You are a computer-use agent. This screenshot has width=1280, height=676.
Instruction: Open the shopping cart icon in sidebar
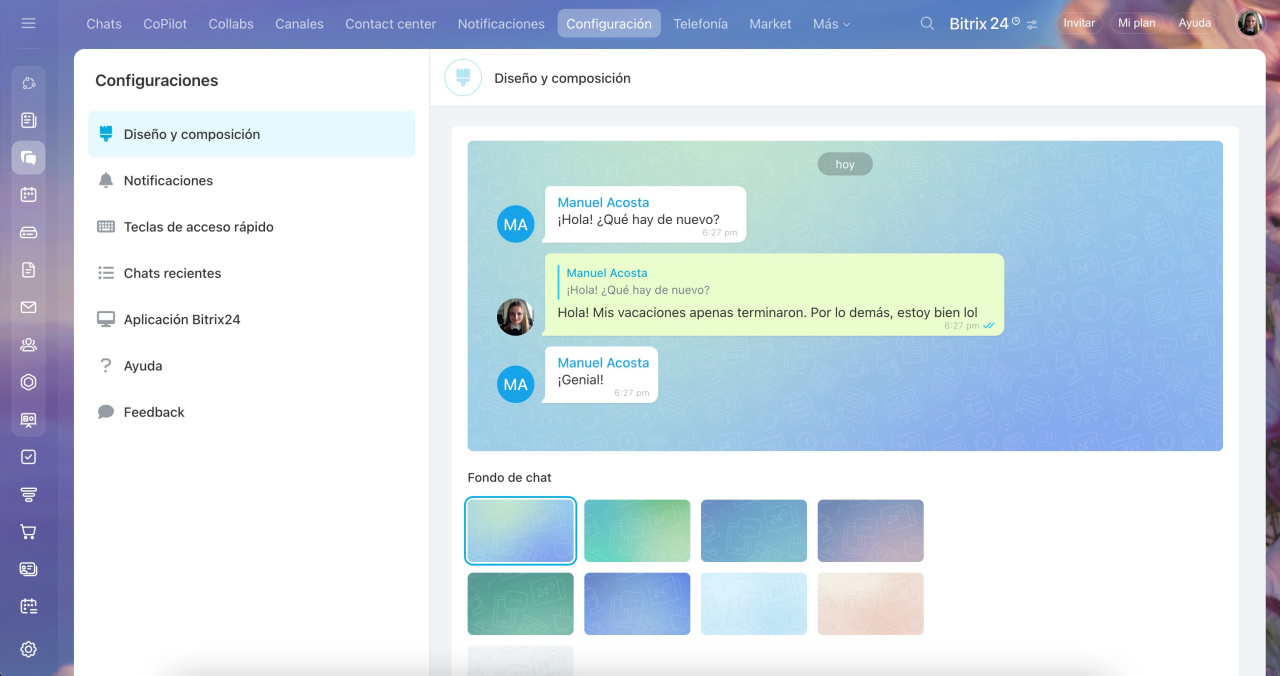28,532
